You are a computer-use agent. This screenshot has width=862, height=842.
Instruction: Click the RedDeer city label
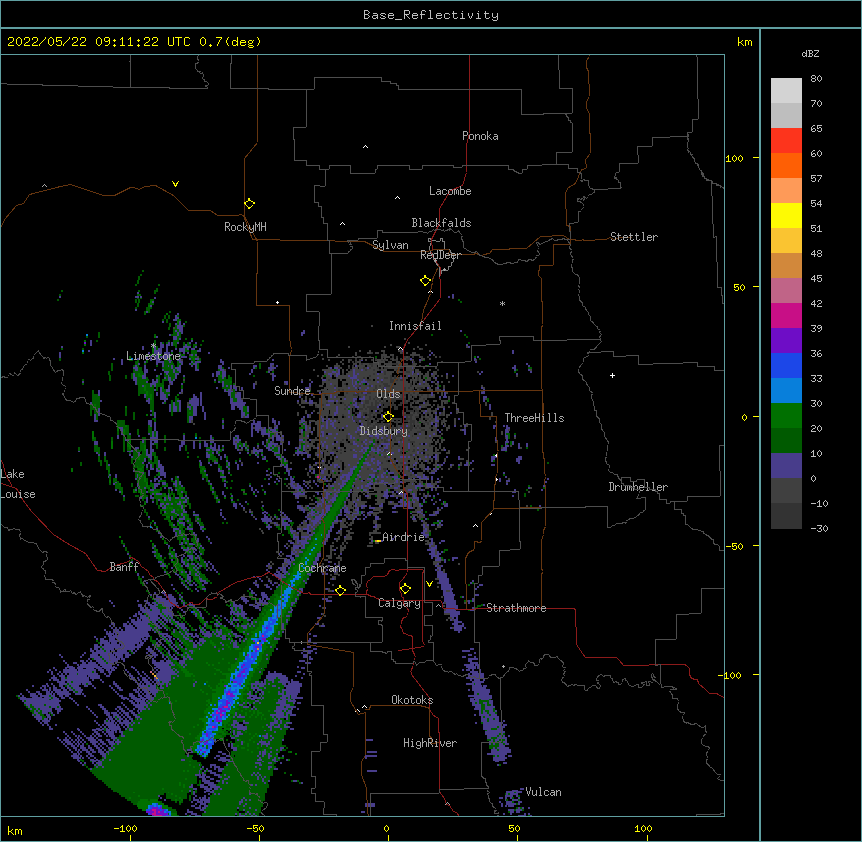(440, 255)
